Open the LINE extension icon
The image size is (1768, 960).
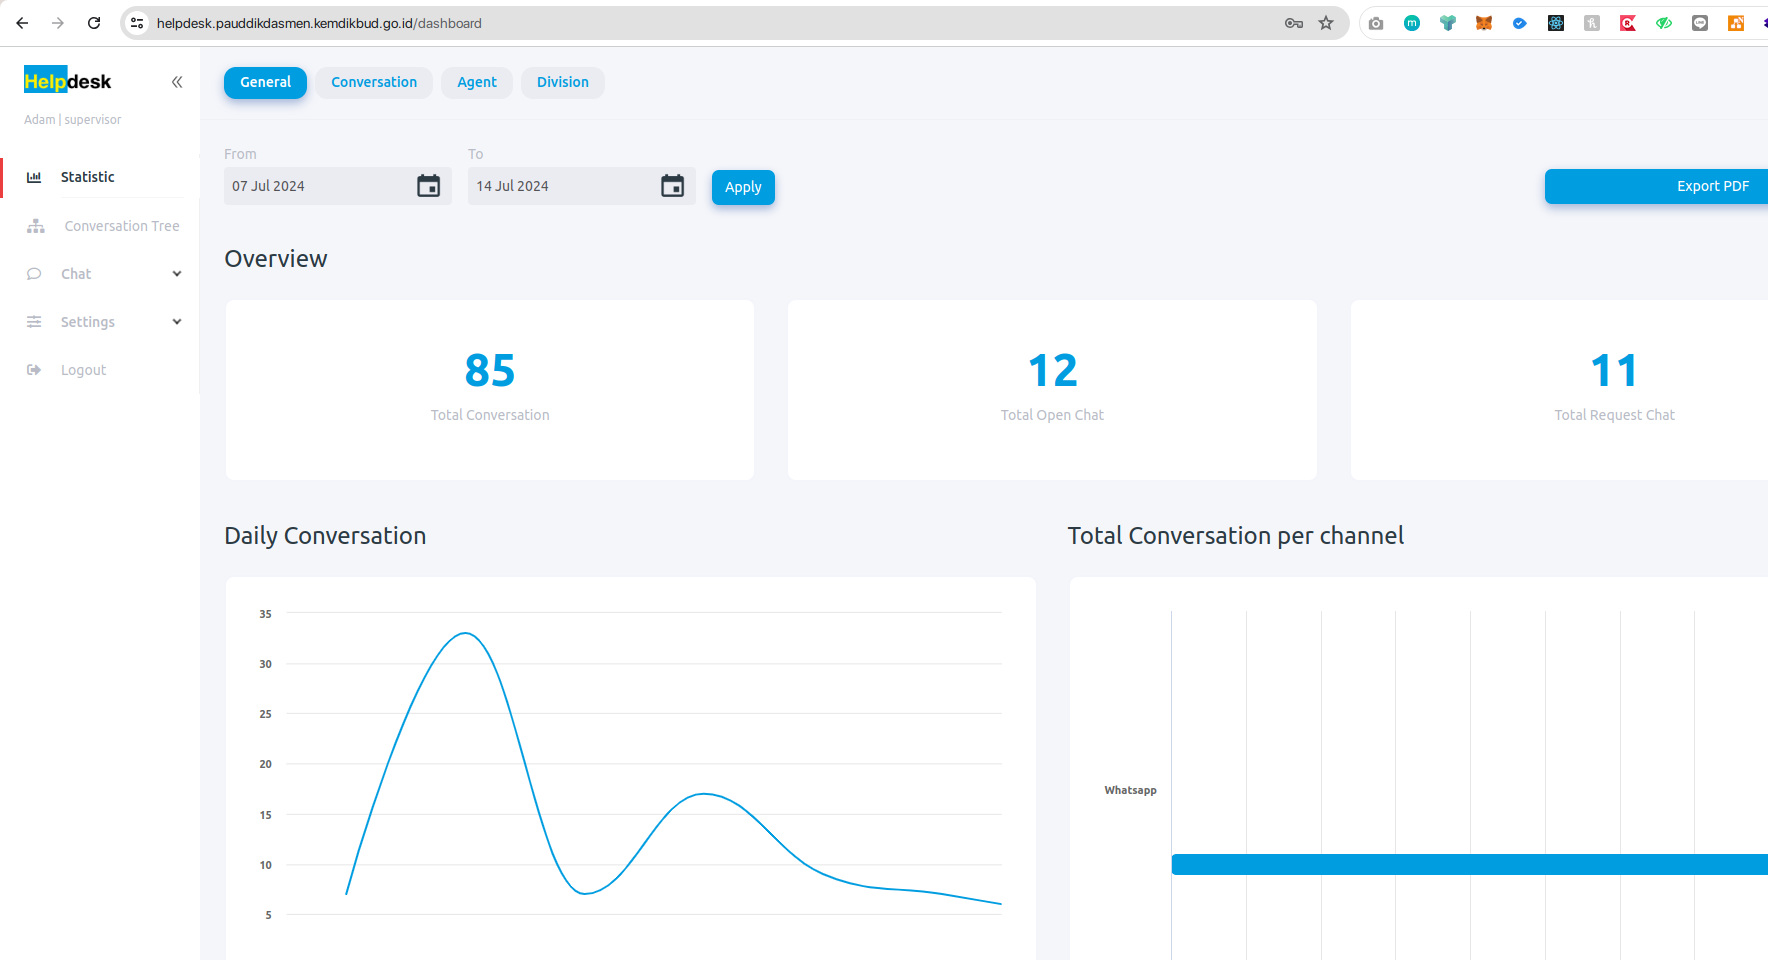(1700, 23)
